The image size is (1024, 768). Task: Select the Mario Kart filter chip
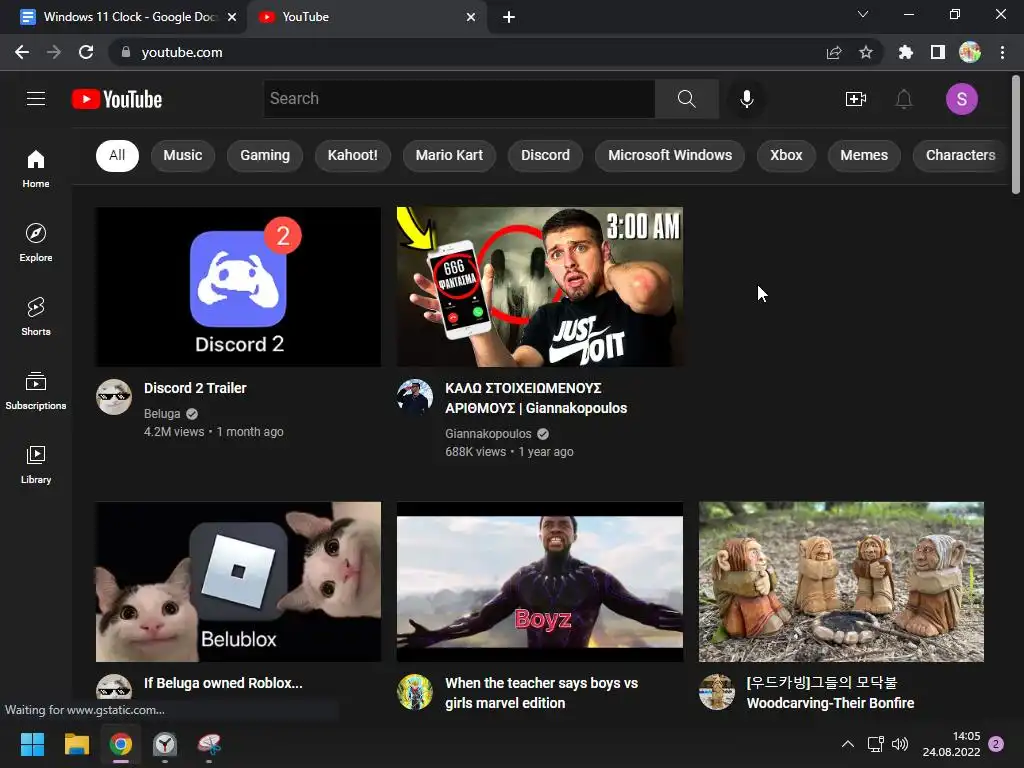449,155
